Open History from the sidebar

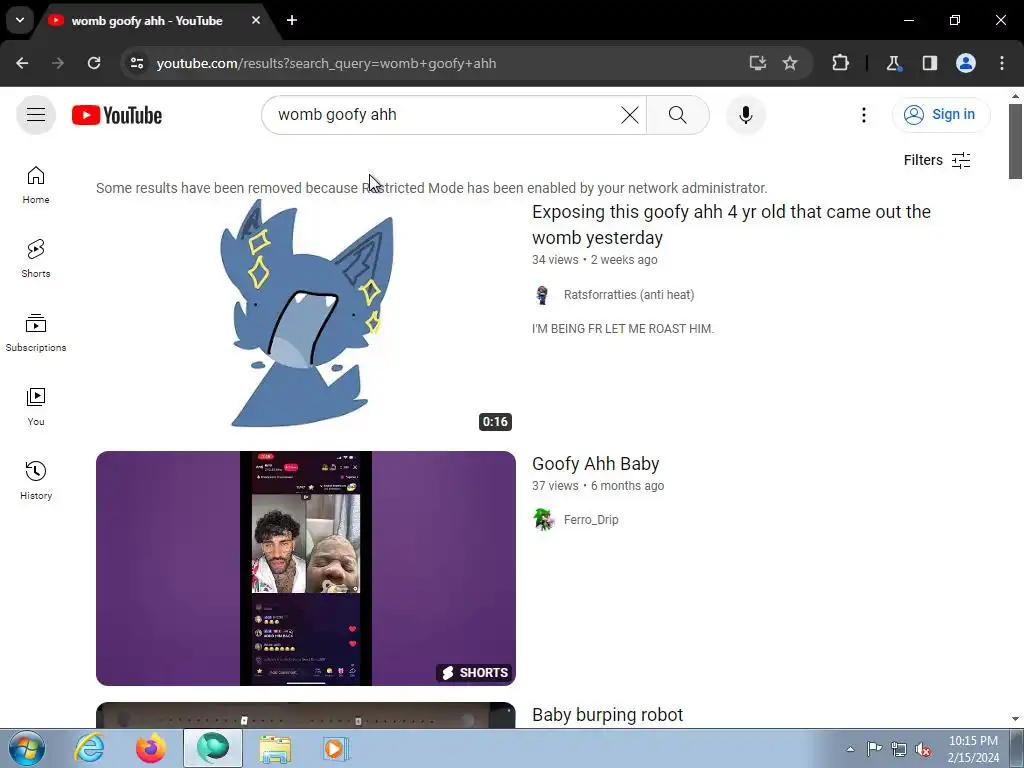pos(36,480)
